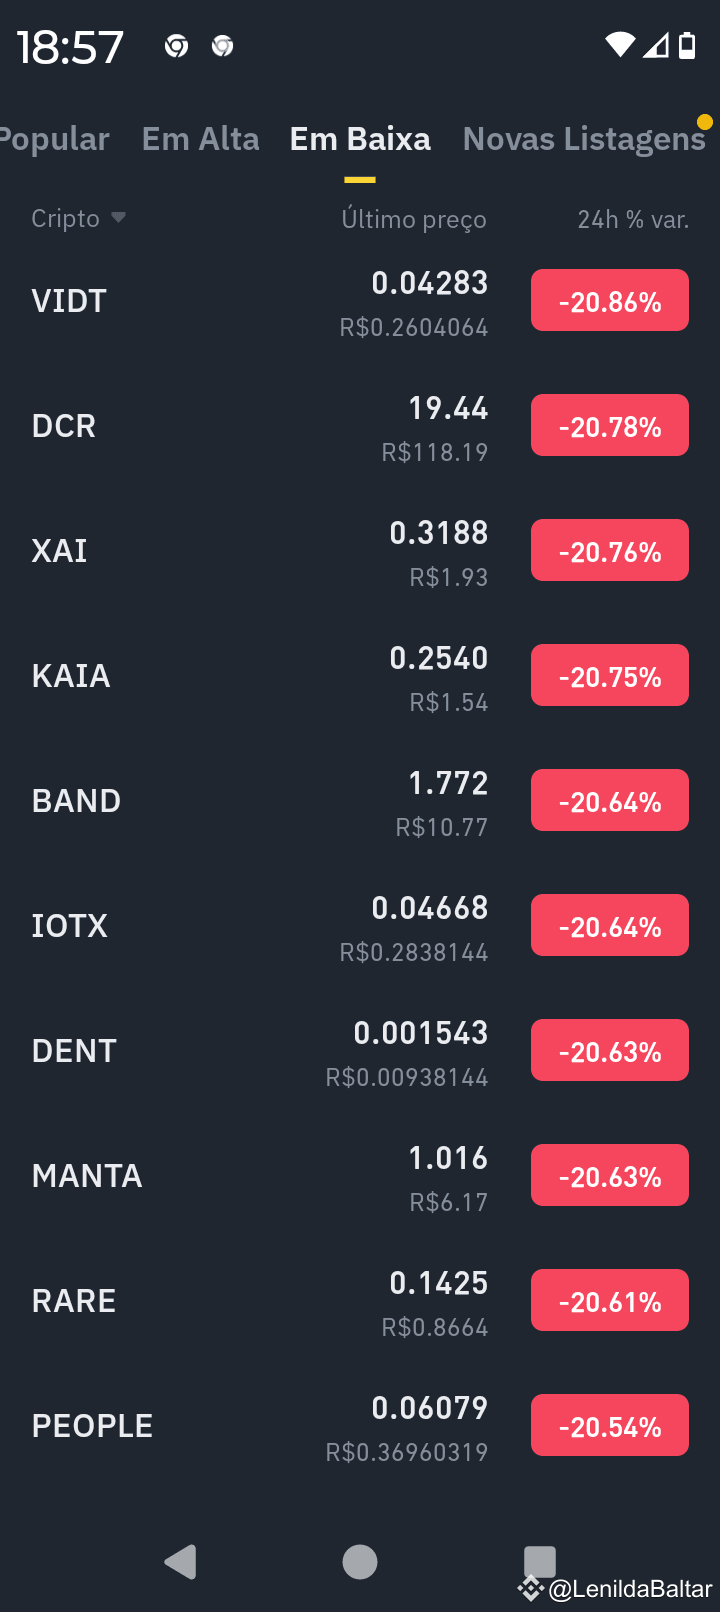
Task: Tap the recent apps square icon
Action: pos(540,1561)
